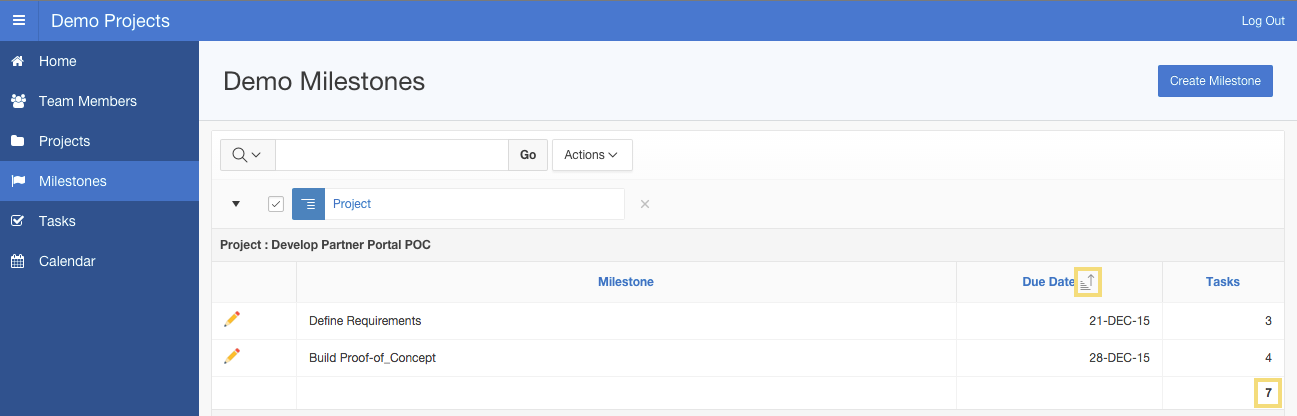
Task: Click the hamburger navigation menu icon
Action: tap(19, 20)
